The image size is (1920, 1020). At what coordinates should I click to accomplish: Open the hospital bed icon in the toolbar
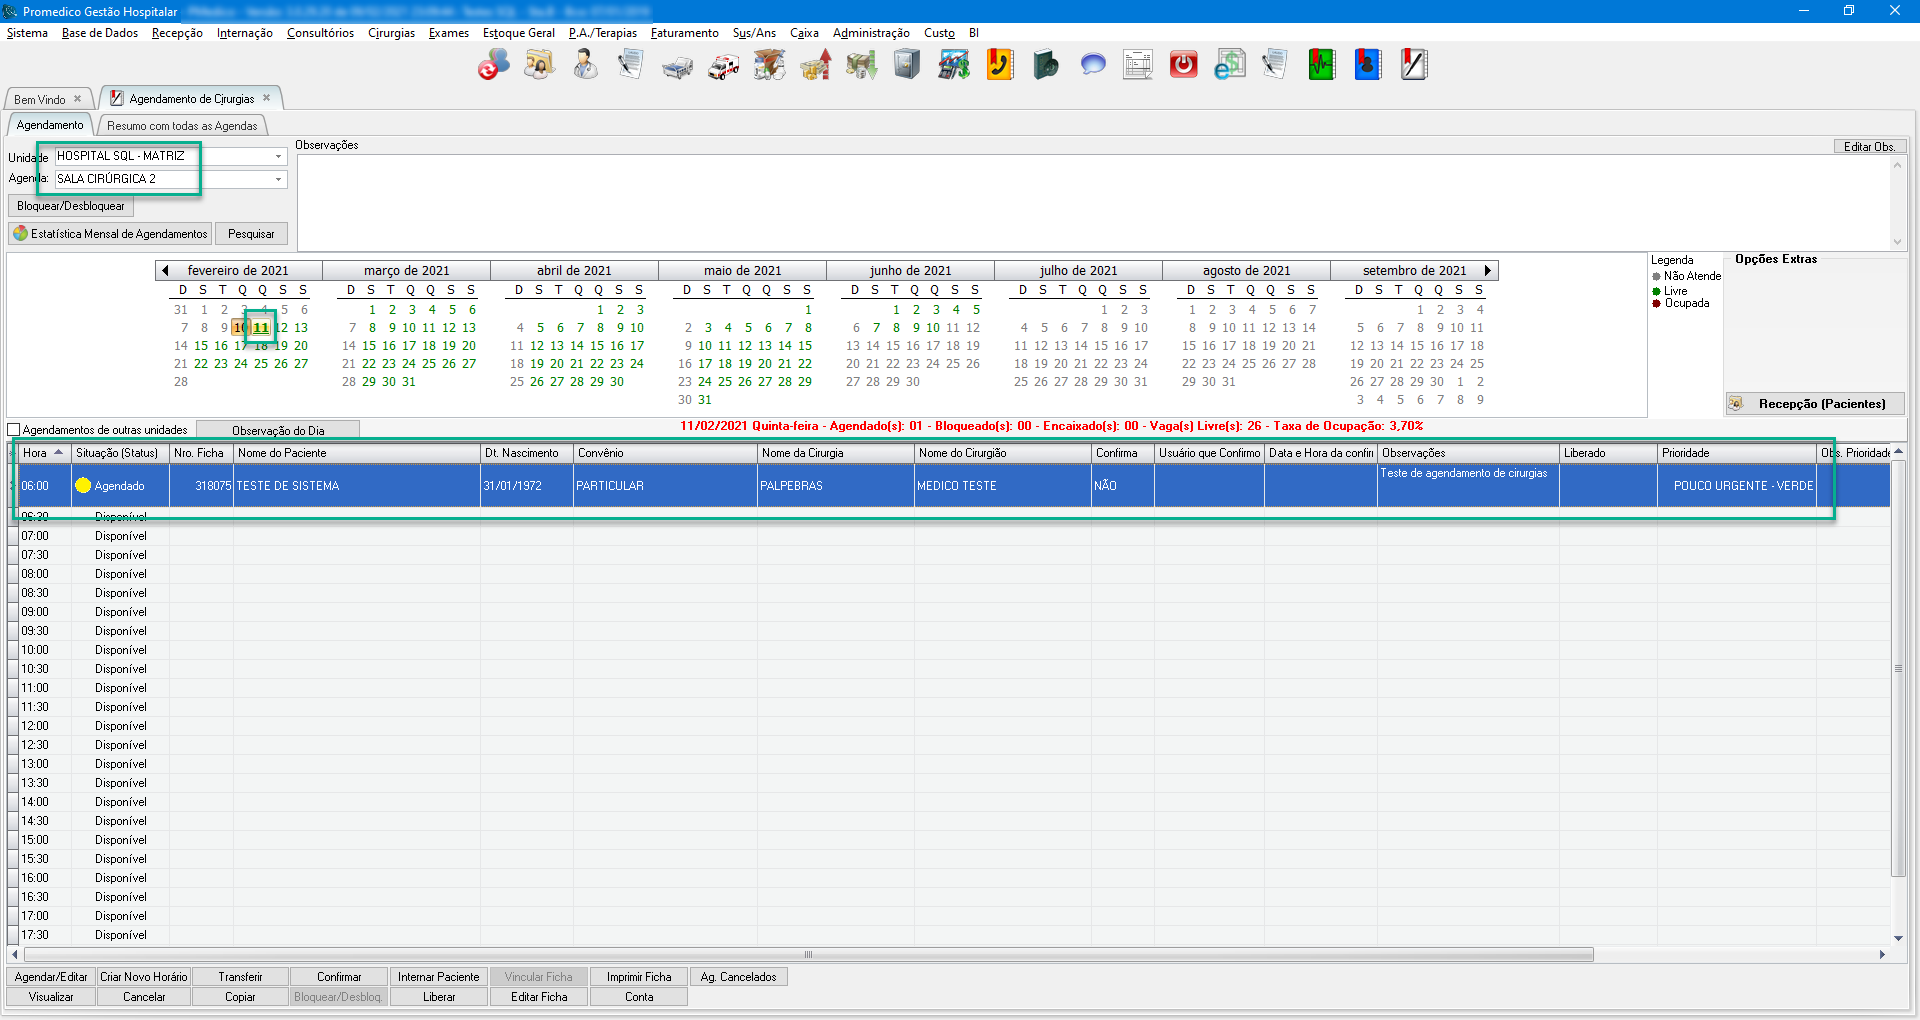point(677,66)
